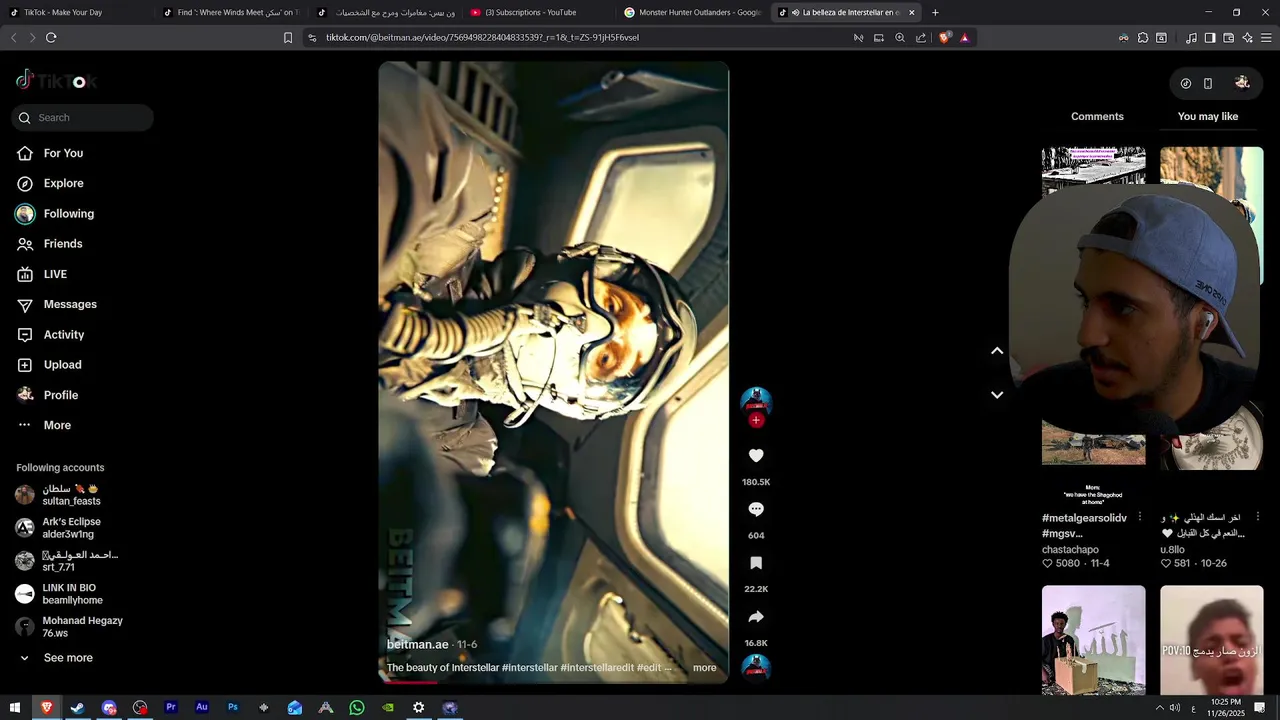Open the site settings icon beside the URL
1280x720 pixels.
(312, 38)
